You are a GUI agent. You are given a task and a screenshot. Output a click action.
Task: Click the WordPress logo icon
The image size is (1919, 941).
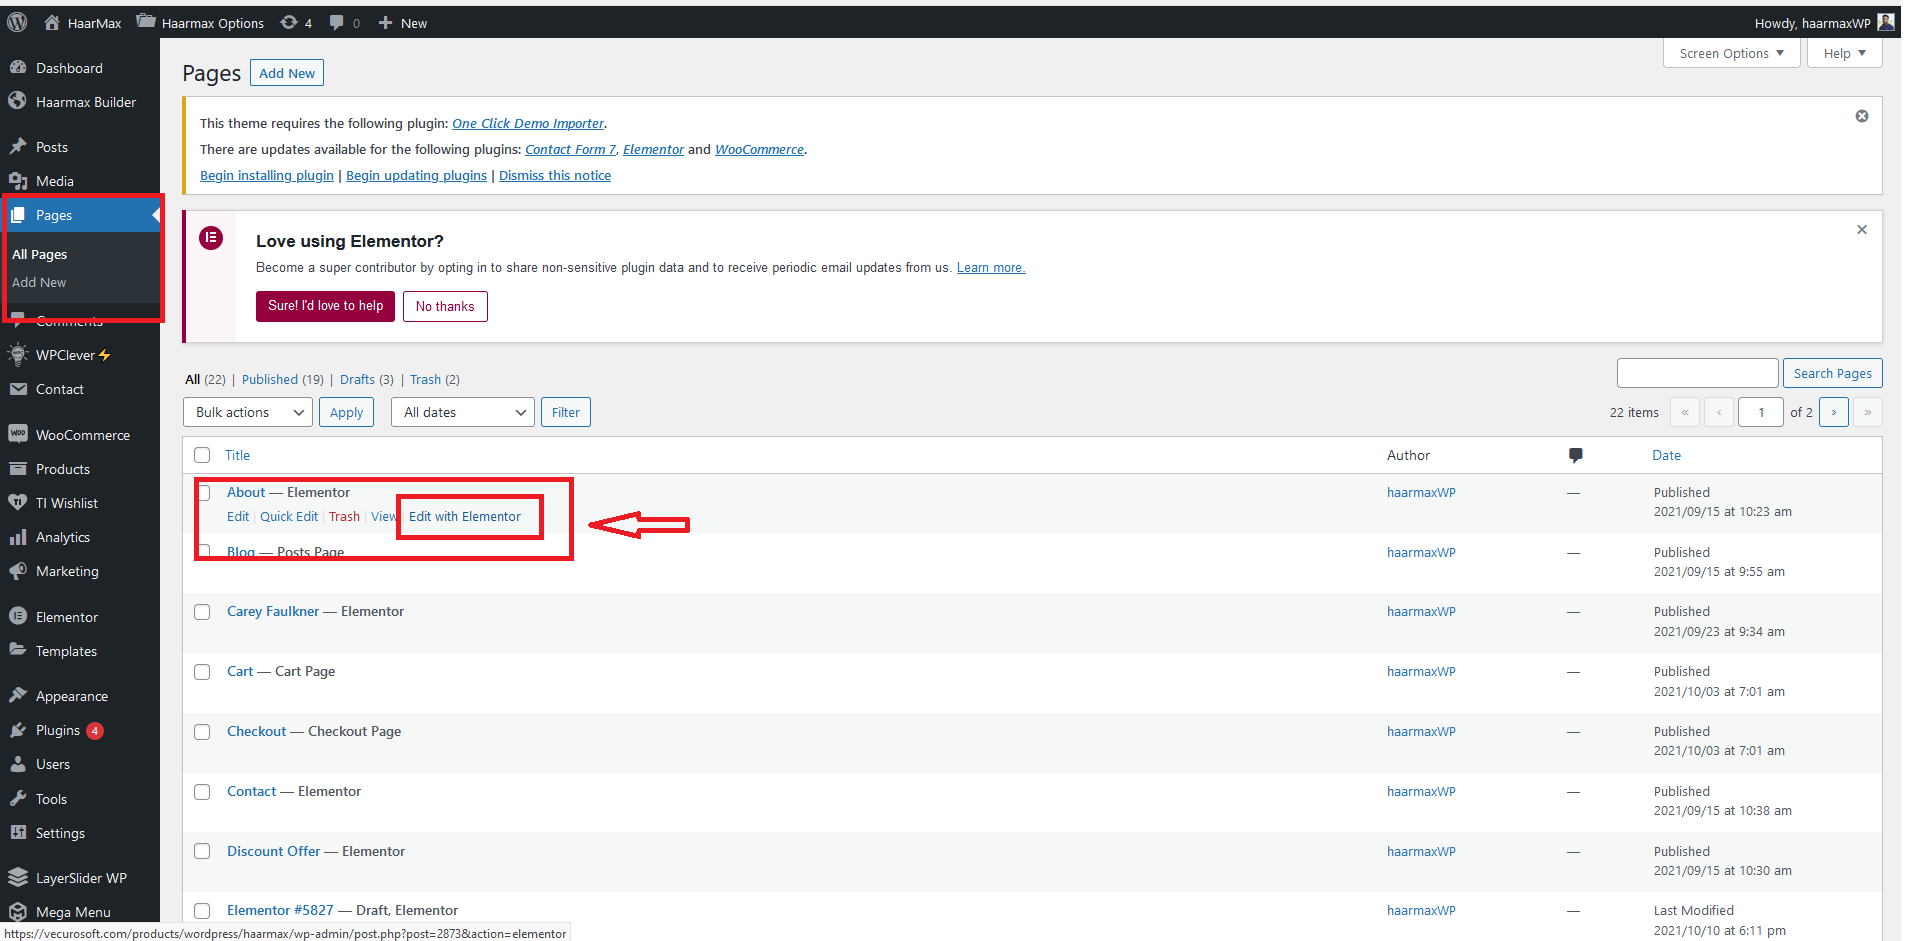tap(17, 22)
